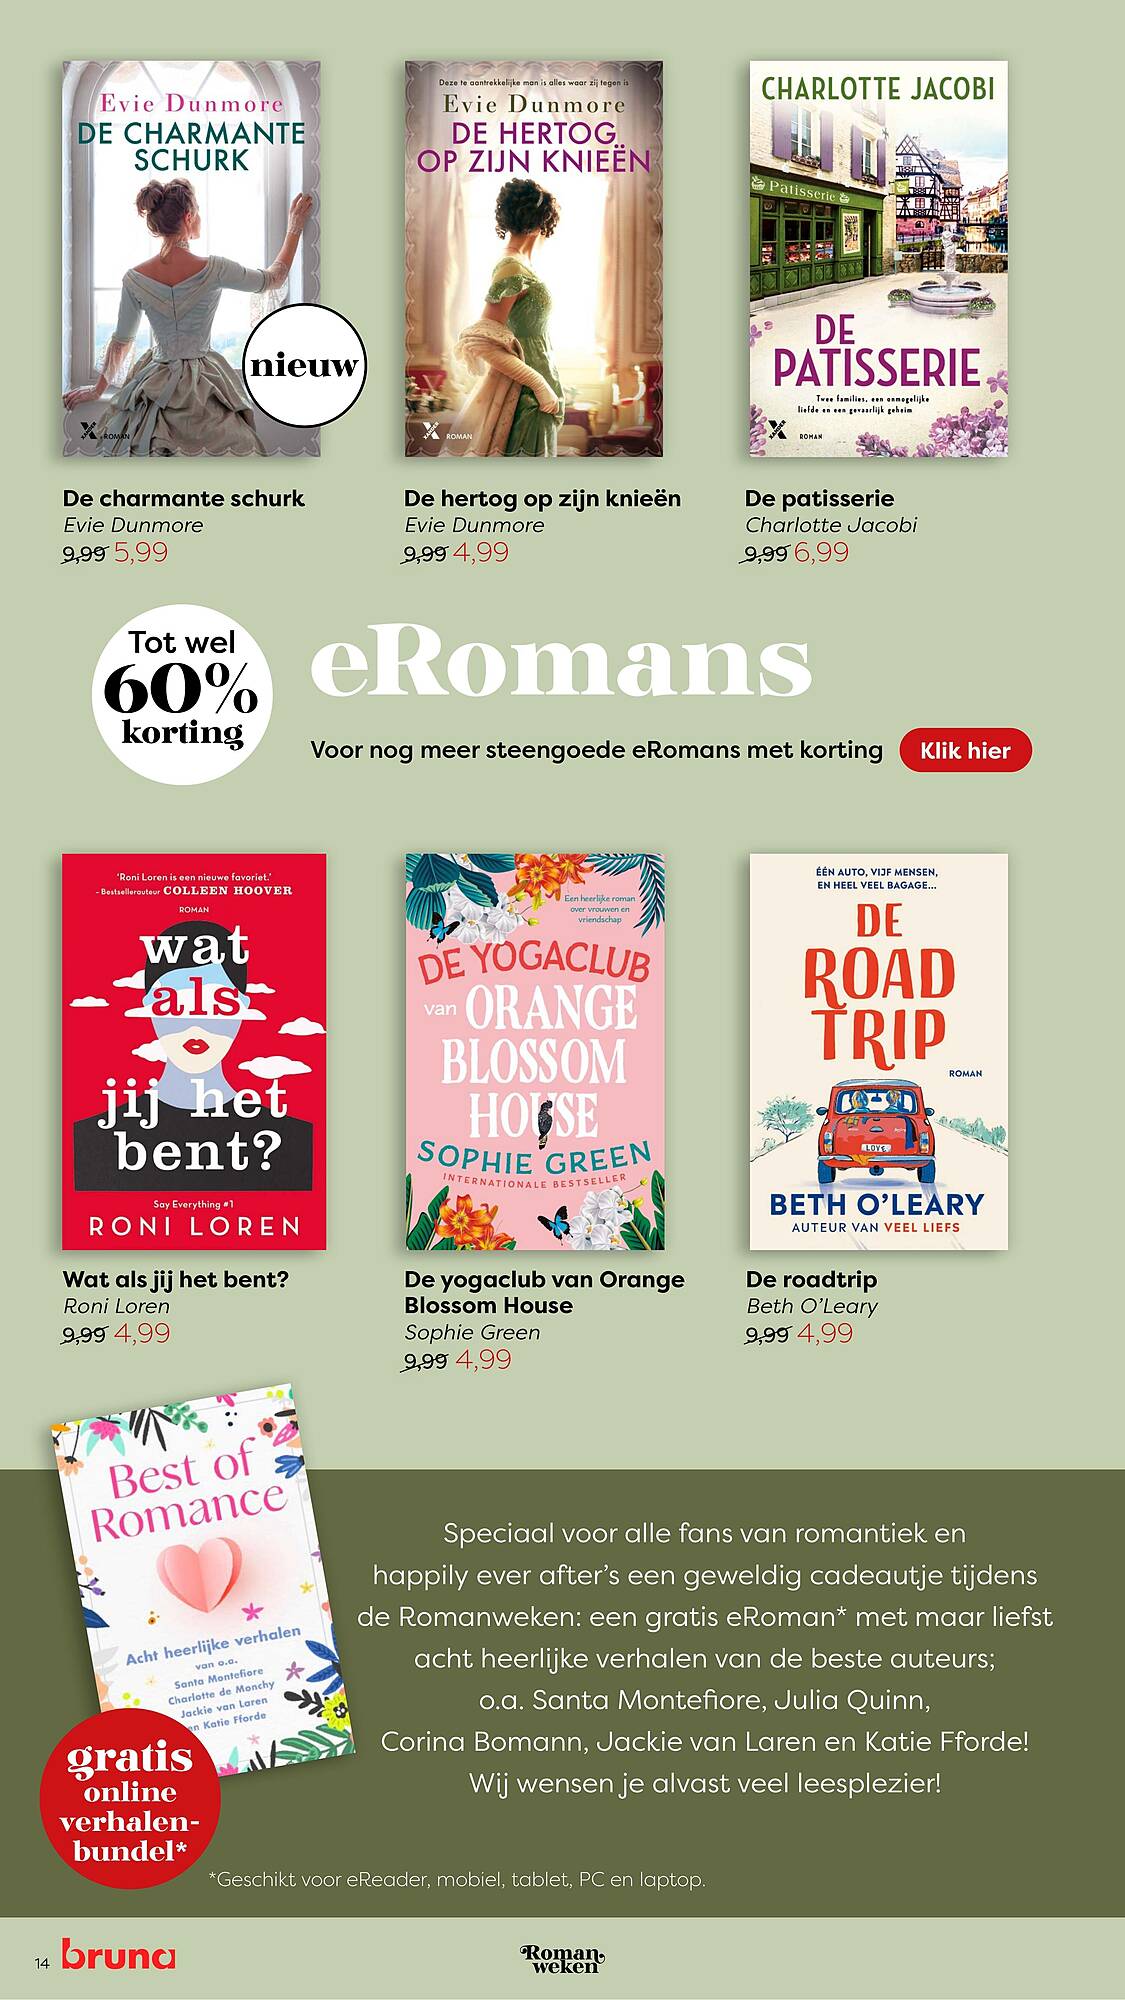Open 'Wat als jij het bent?' cover
Viewport: 1125px width, 2000px height.
click(x=194, y=1051)
